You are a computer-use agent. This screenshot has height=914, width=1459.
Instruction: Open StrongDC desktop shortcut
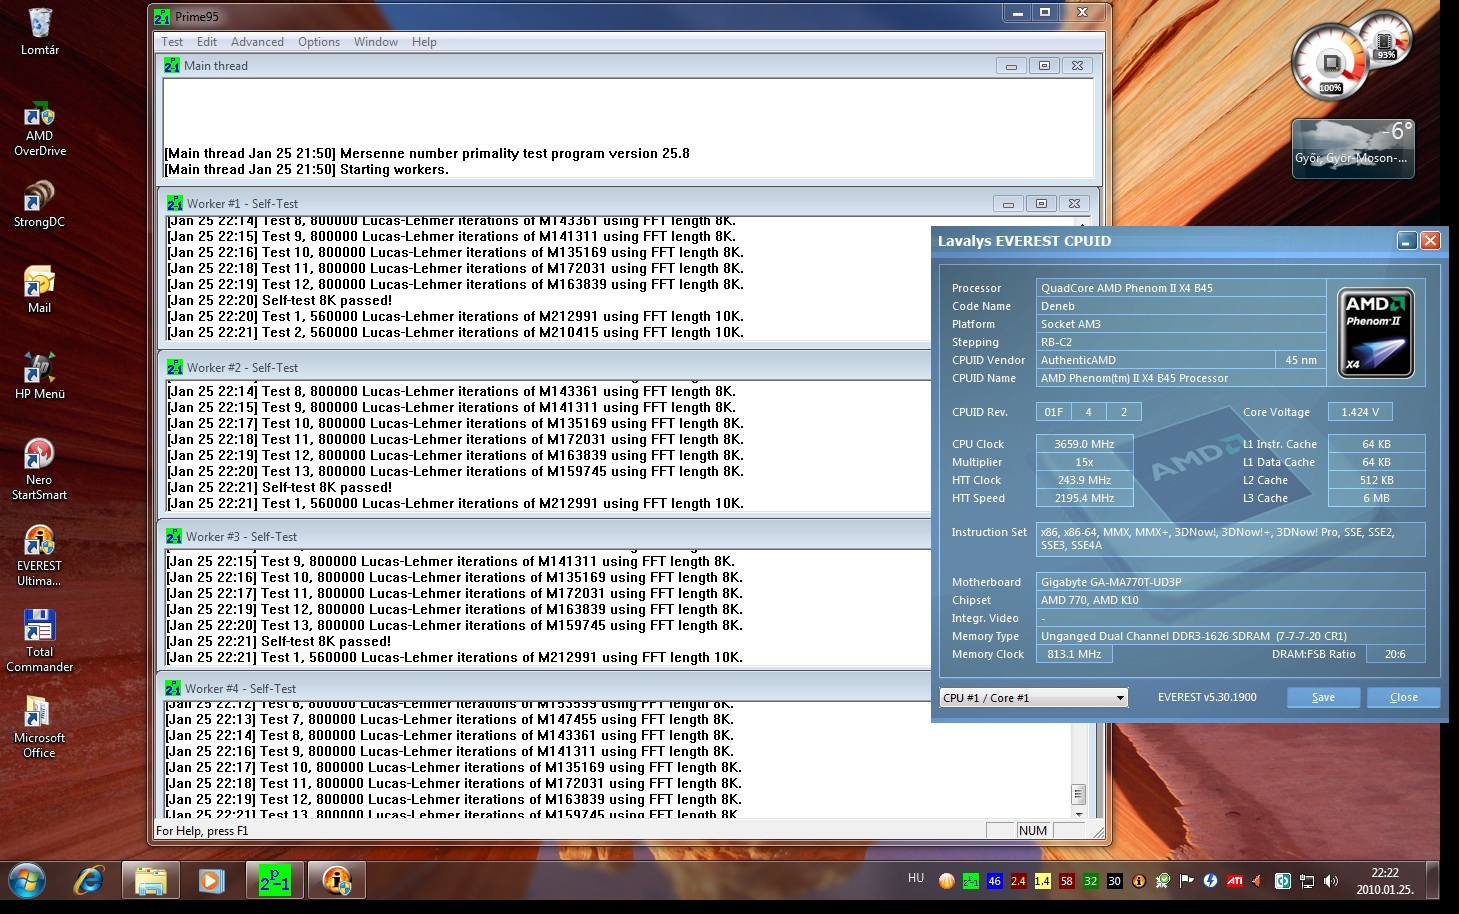click(x=40, y=205)
